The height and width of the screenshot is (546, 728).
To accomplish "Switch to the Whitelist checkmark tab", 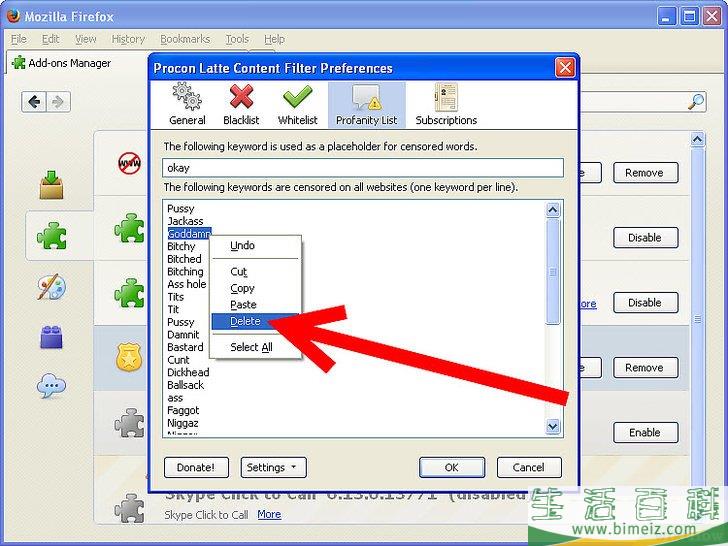I will [x=298, y=105].
